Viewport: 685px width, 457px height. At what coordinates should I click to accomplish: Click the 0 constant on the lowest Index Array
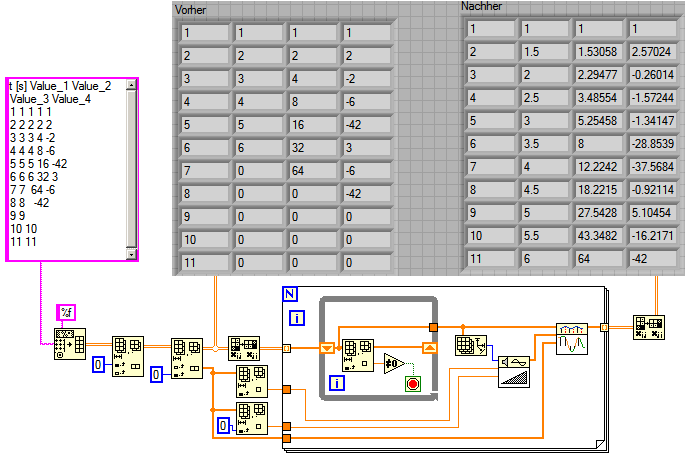pos(223,426)
